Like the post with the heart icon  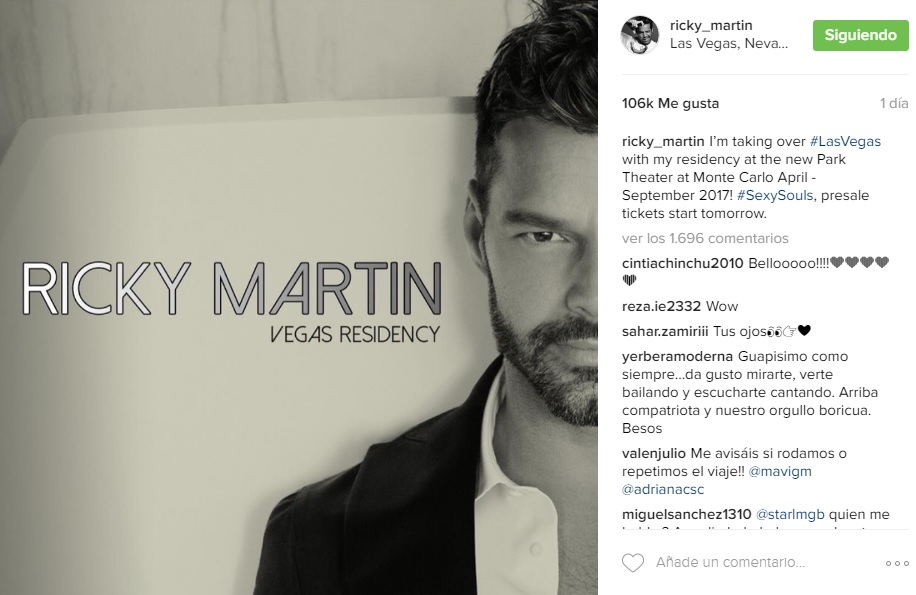pos(633,563)
